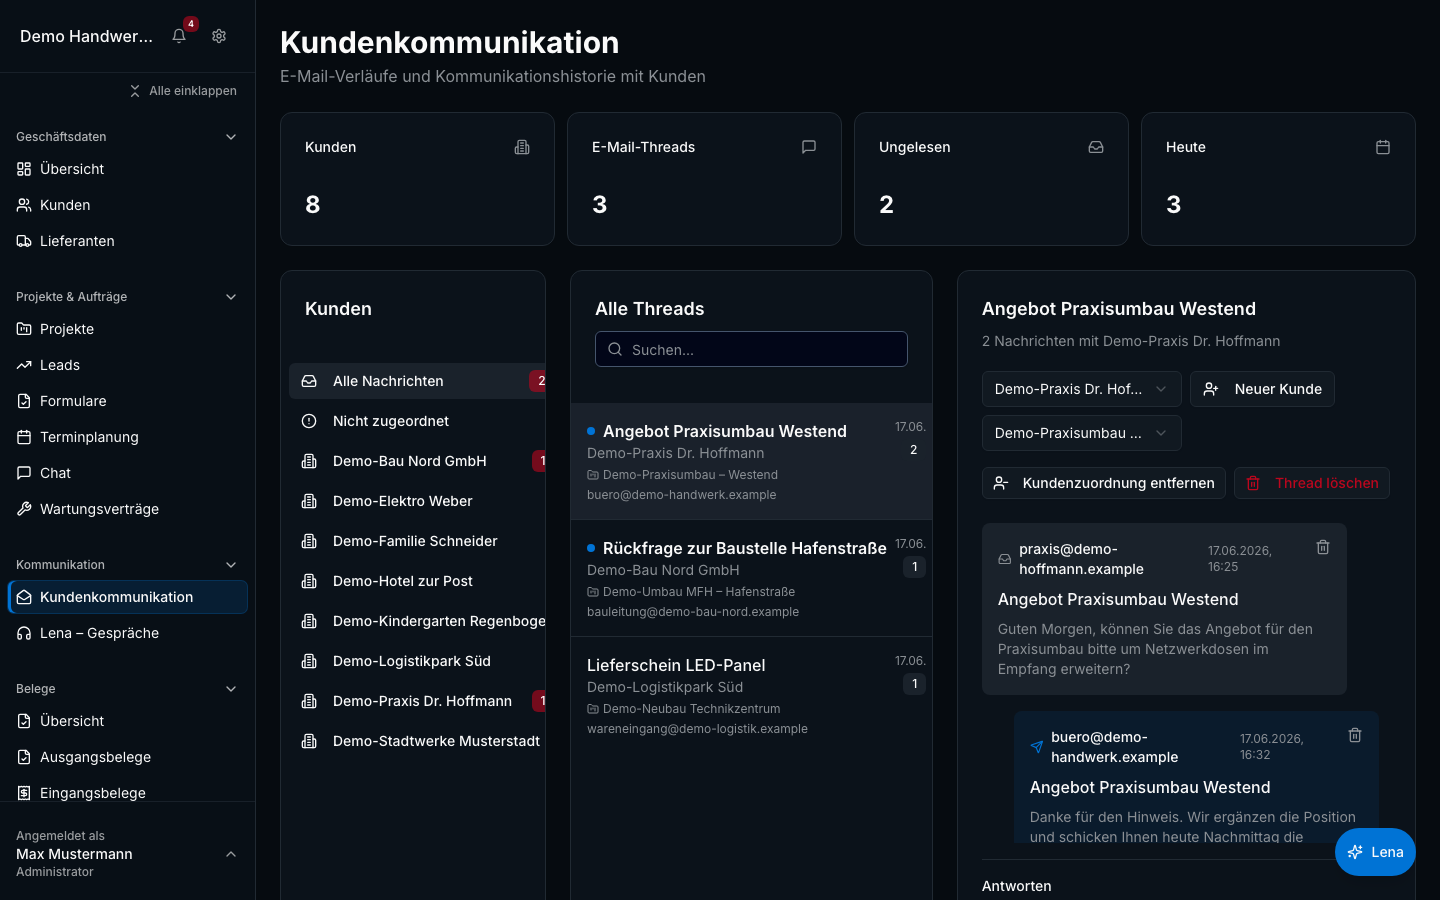Open Eingangsbelege in the sidebar

pos(128,793)
